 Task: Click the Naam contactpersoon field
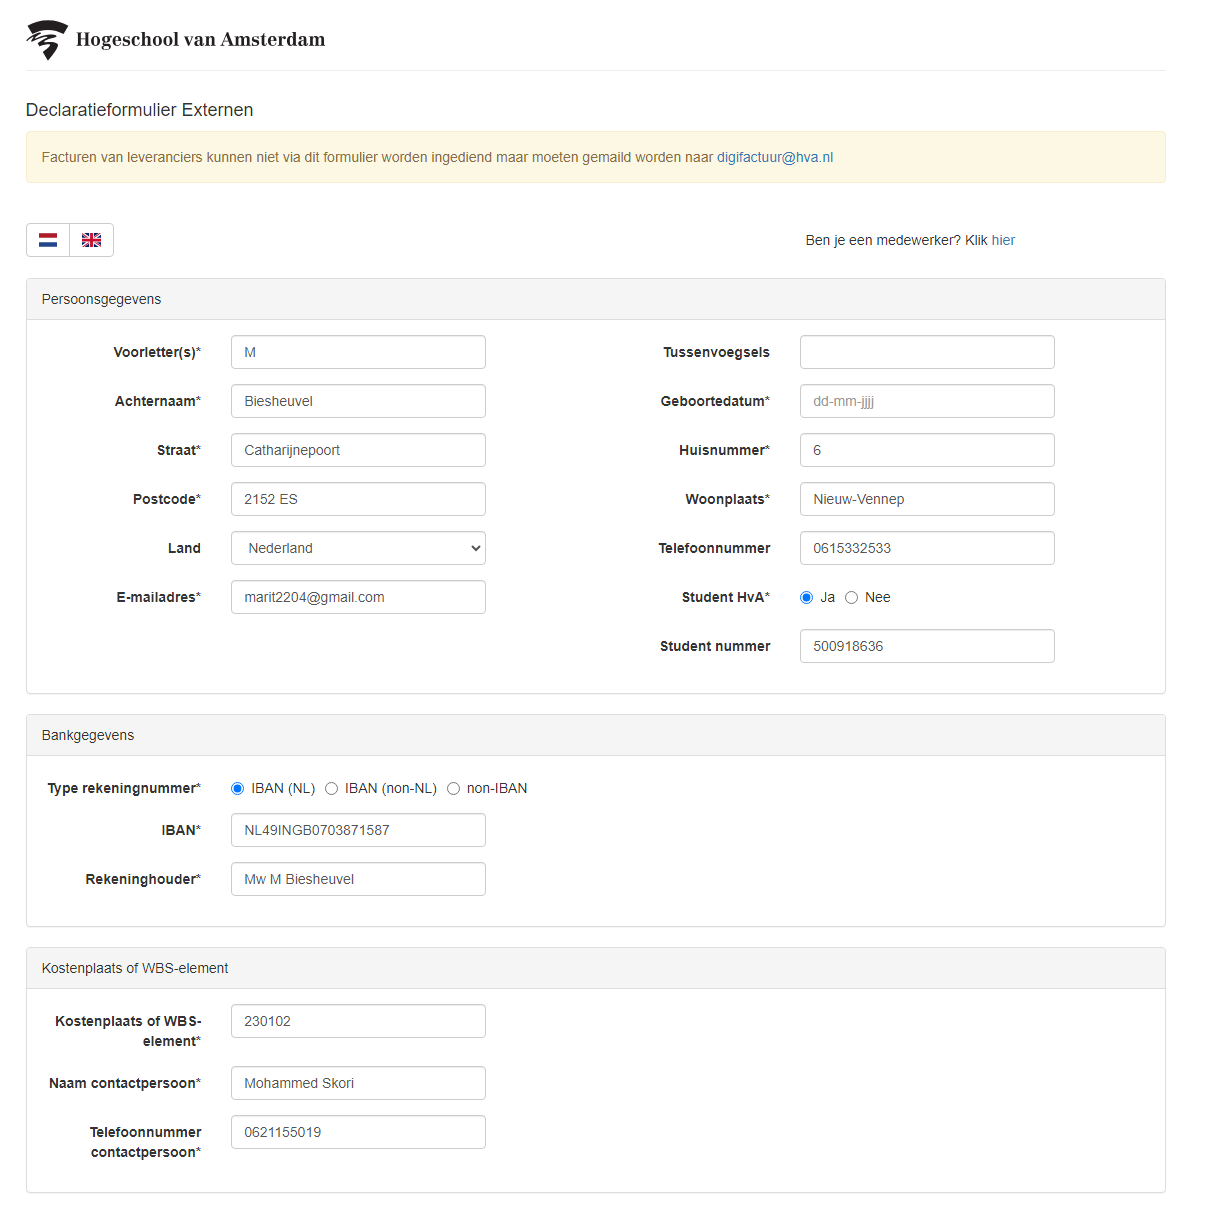click(358, 1083)
